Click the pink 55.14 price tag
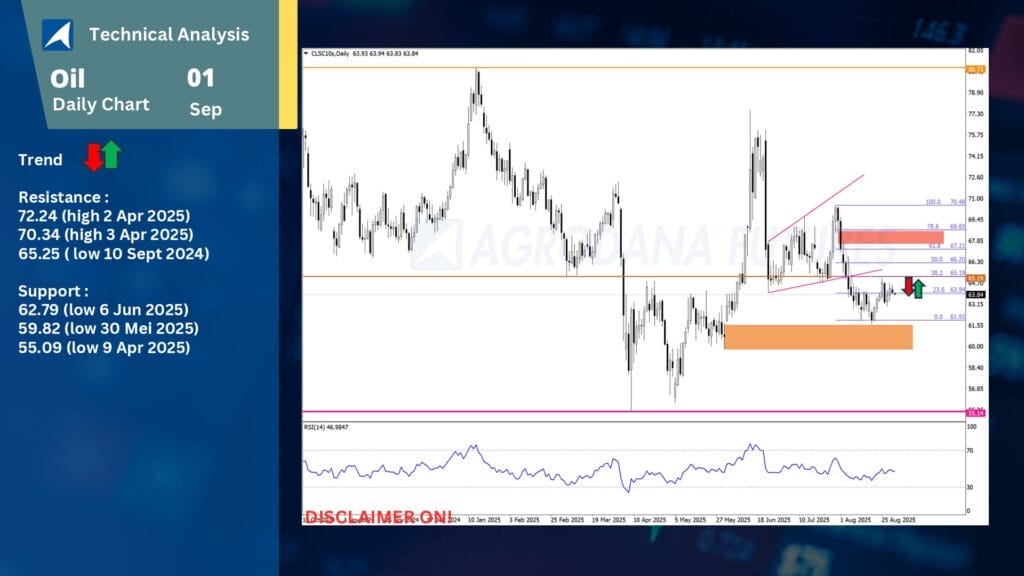The height and width of the screenshot is (576, 1024). click(x=976, y=412)
